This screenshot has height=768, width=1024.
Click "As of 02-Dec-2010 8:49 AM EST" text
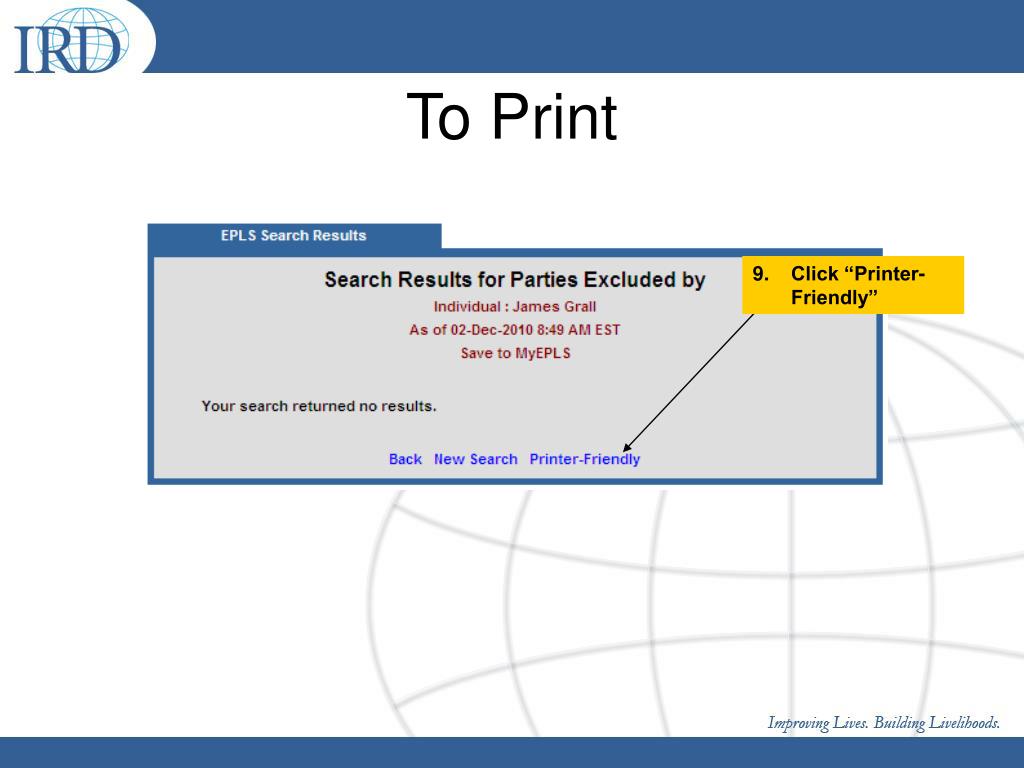coord(515,330)
